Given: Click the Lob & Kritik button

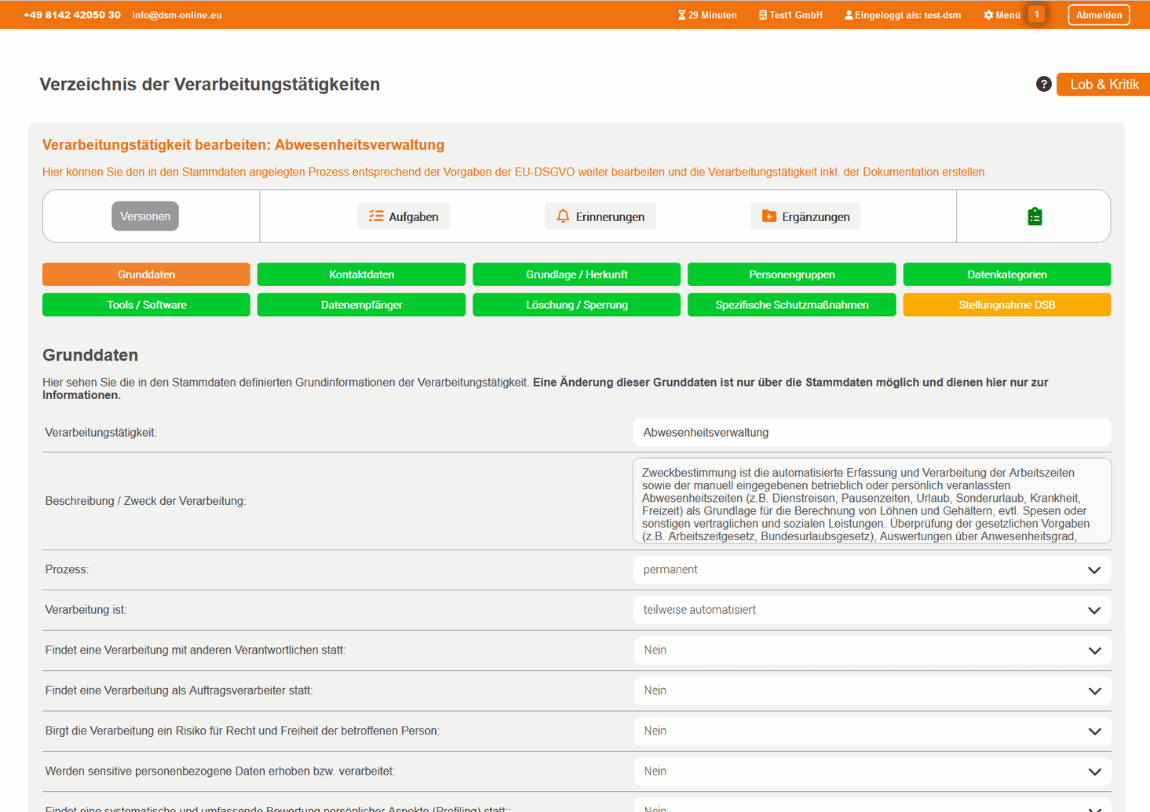Looking at the screenshot, I should coord(1103,84).
